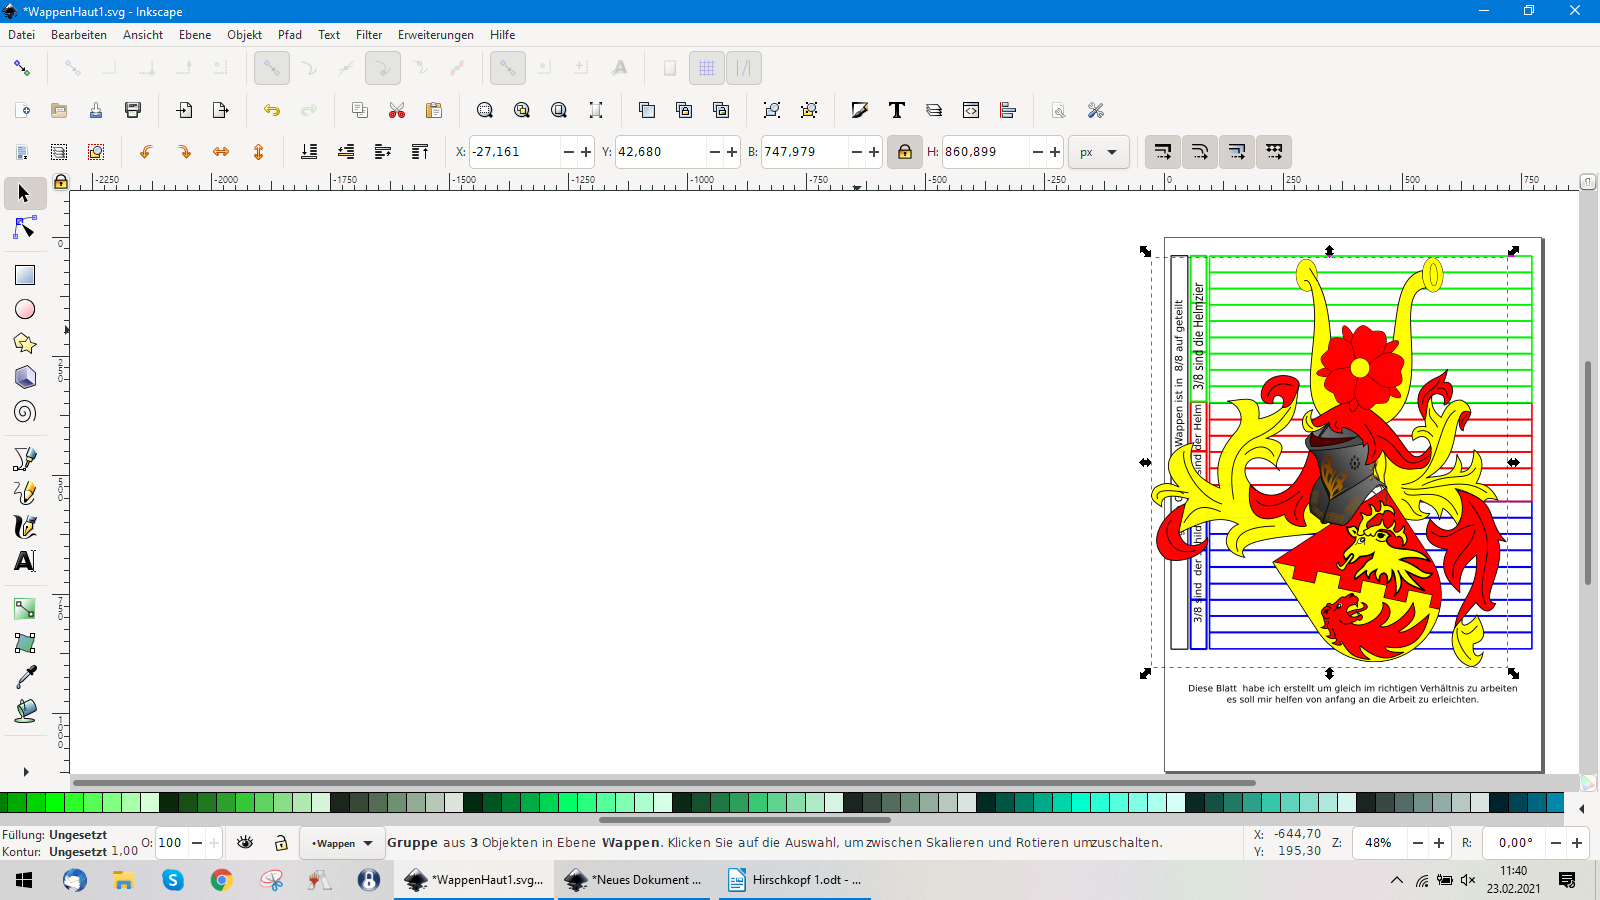Click the Cut scissors icon
1600x900 pixels.
tap(397, 110)
